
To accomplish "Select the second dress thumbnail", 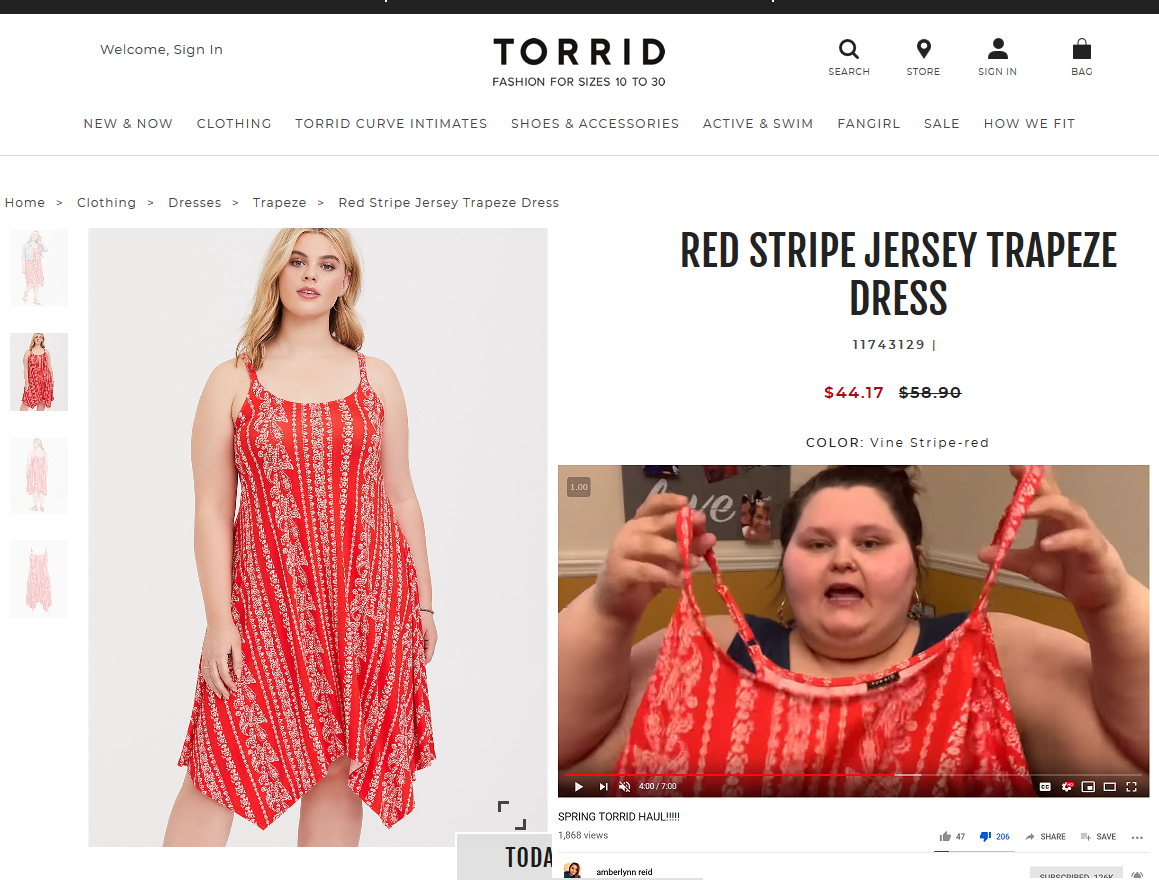I will 38,372.
